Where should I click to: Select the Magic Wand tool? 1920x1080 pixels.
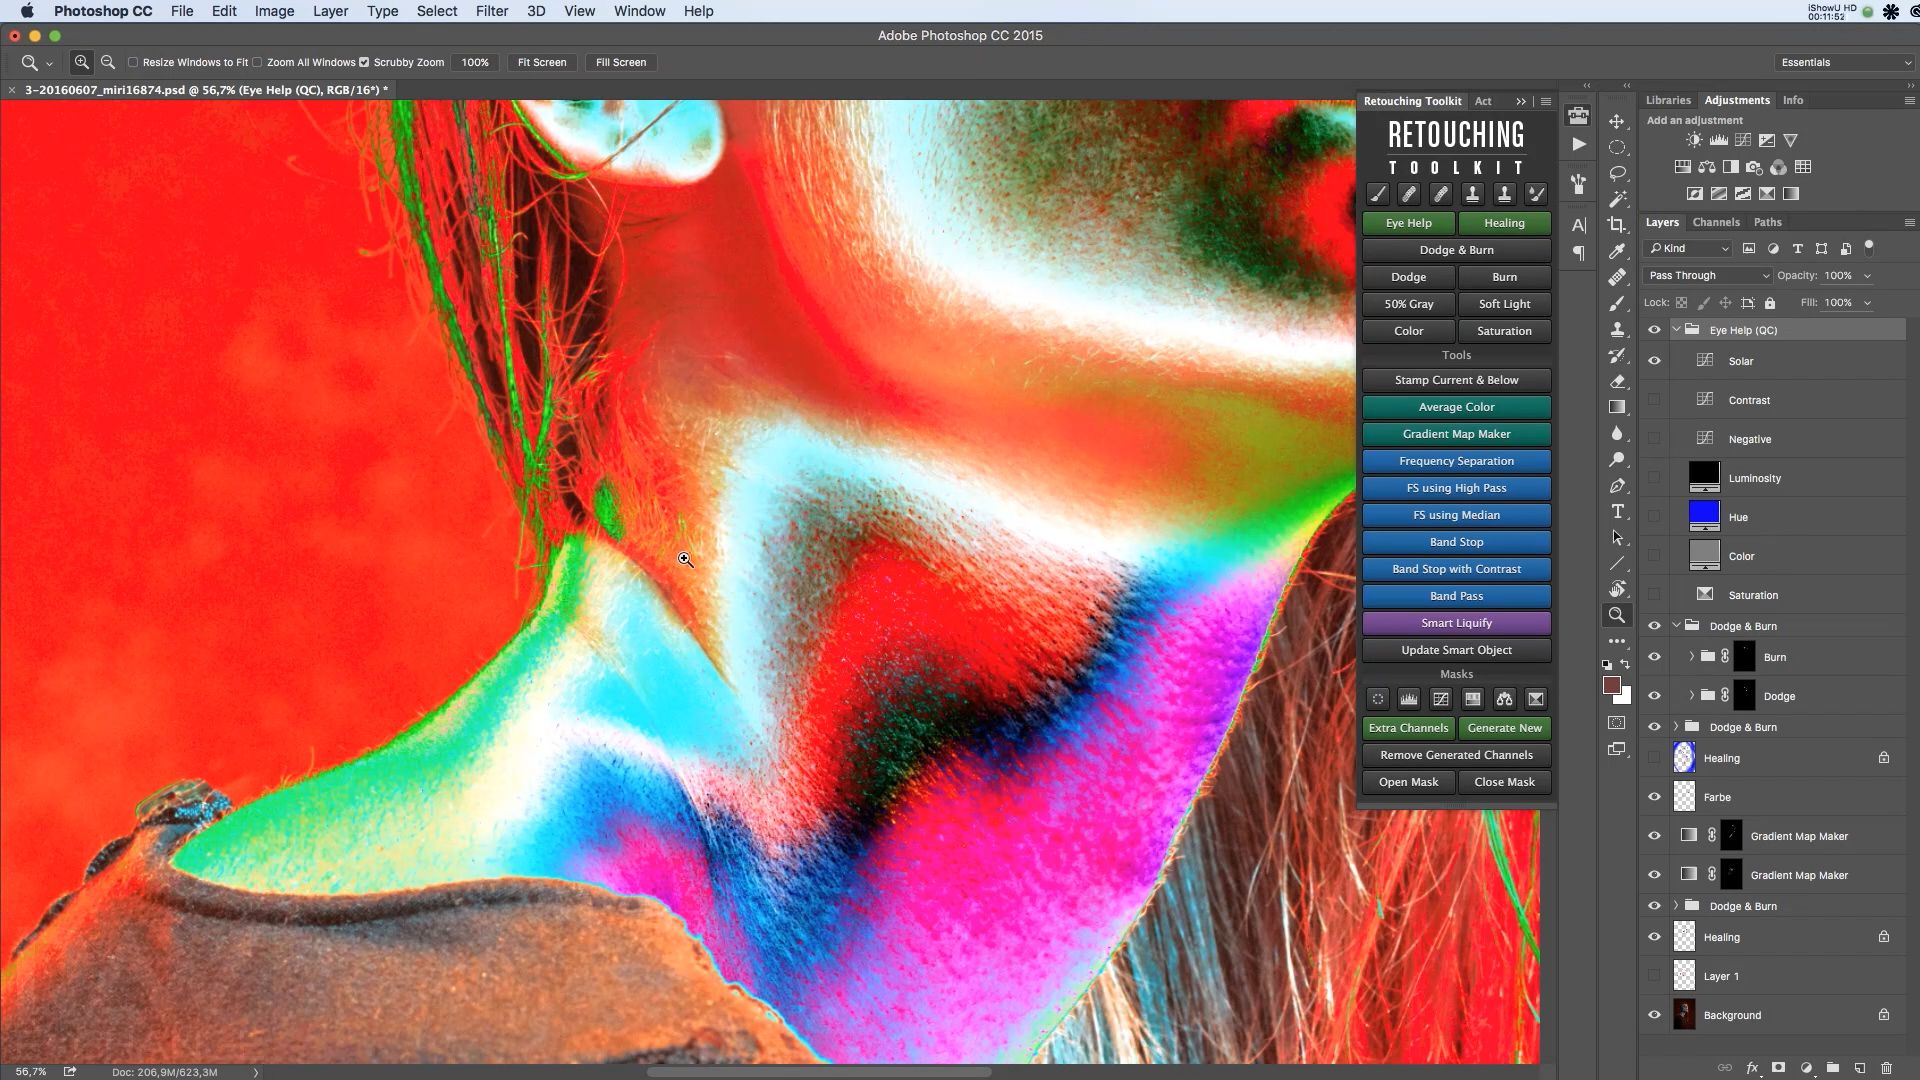[1617, 199]
